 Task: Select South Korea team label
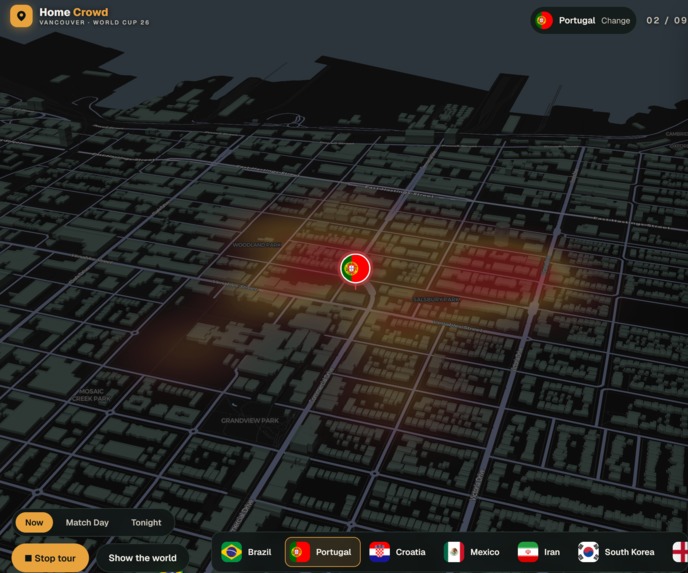(x=629, y=552)
